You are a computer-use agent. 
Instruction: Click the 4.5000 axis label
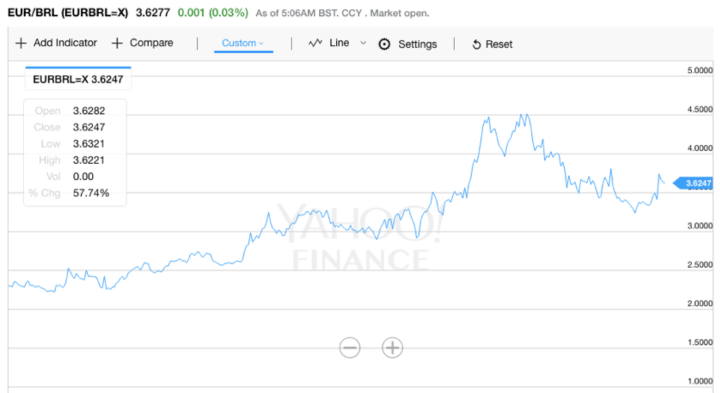coord(700,109)
